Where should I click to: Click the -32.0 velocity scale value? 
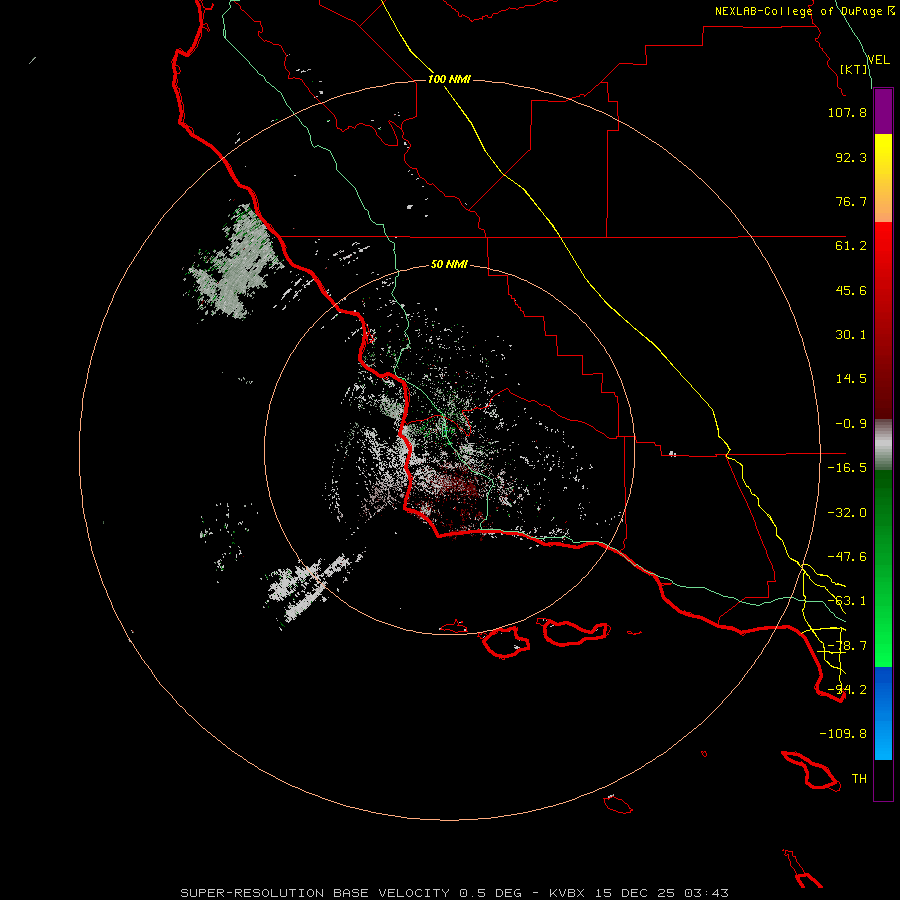point(847,513)
